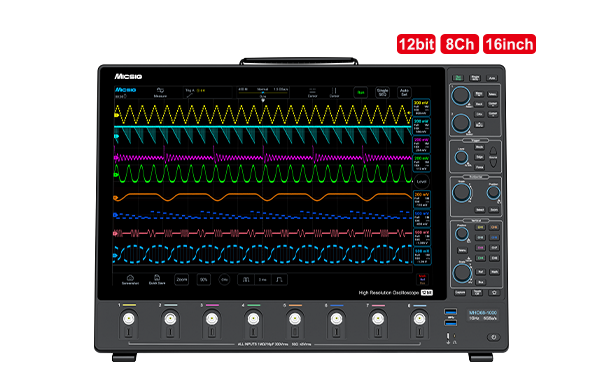Push the horizontal Scale knob
This screenshot has width=600, height=380.
click(461, 192)
